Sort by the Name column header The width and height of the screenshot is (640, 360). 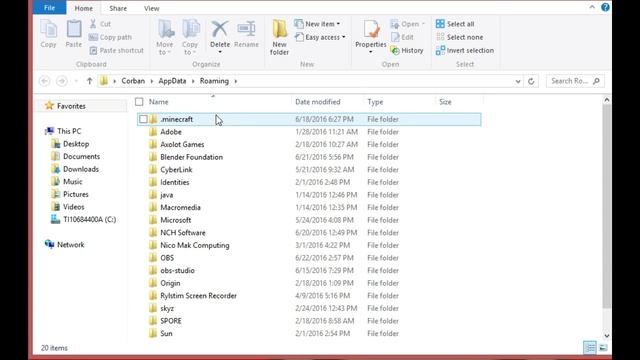(x=158, y=102)
